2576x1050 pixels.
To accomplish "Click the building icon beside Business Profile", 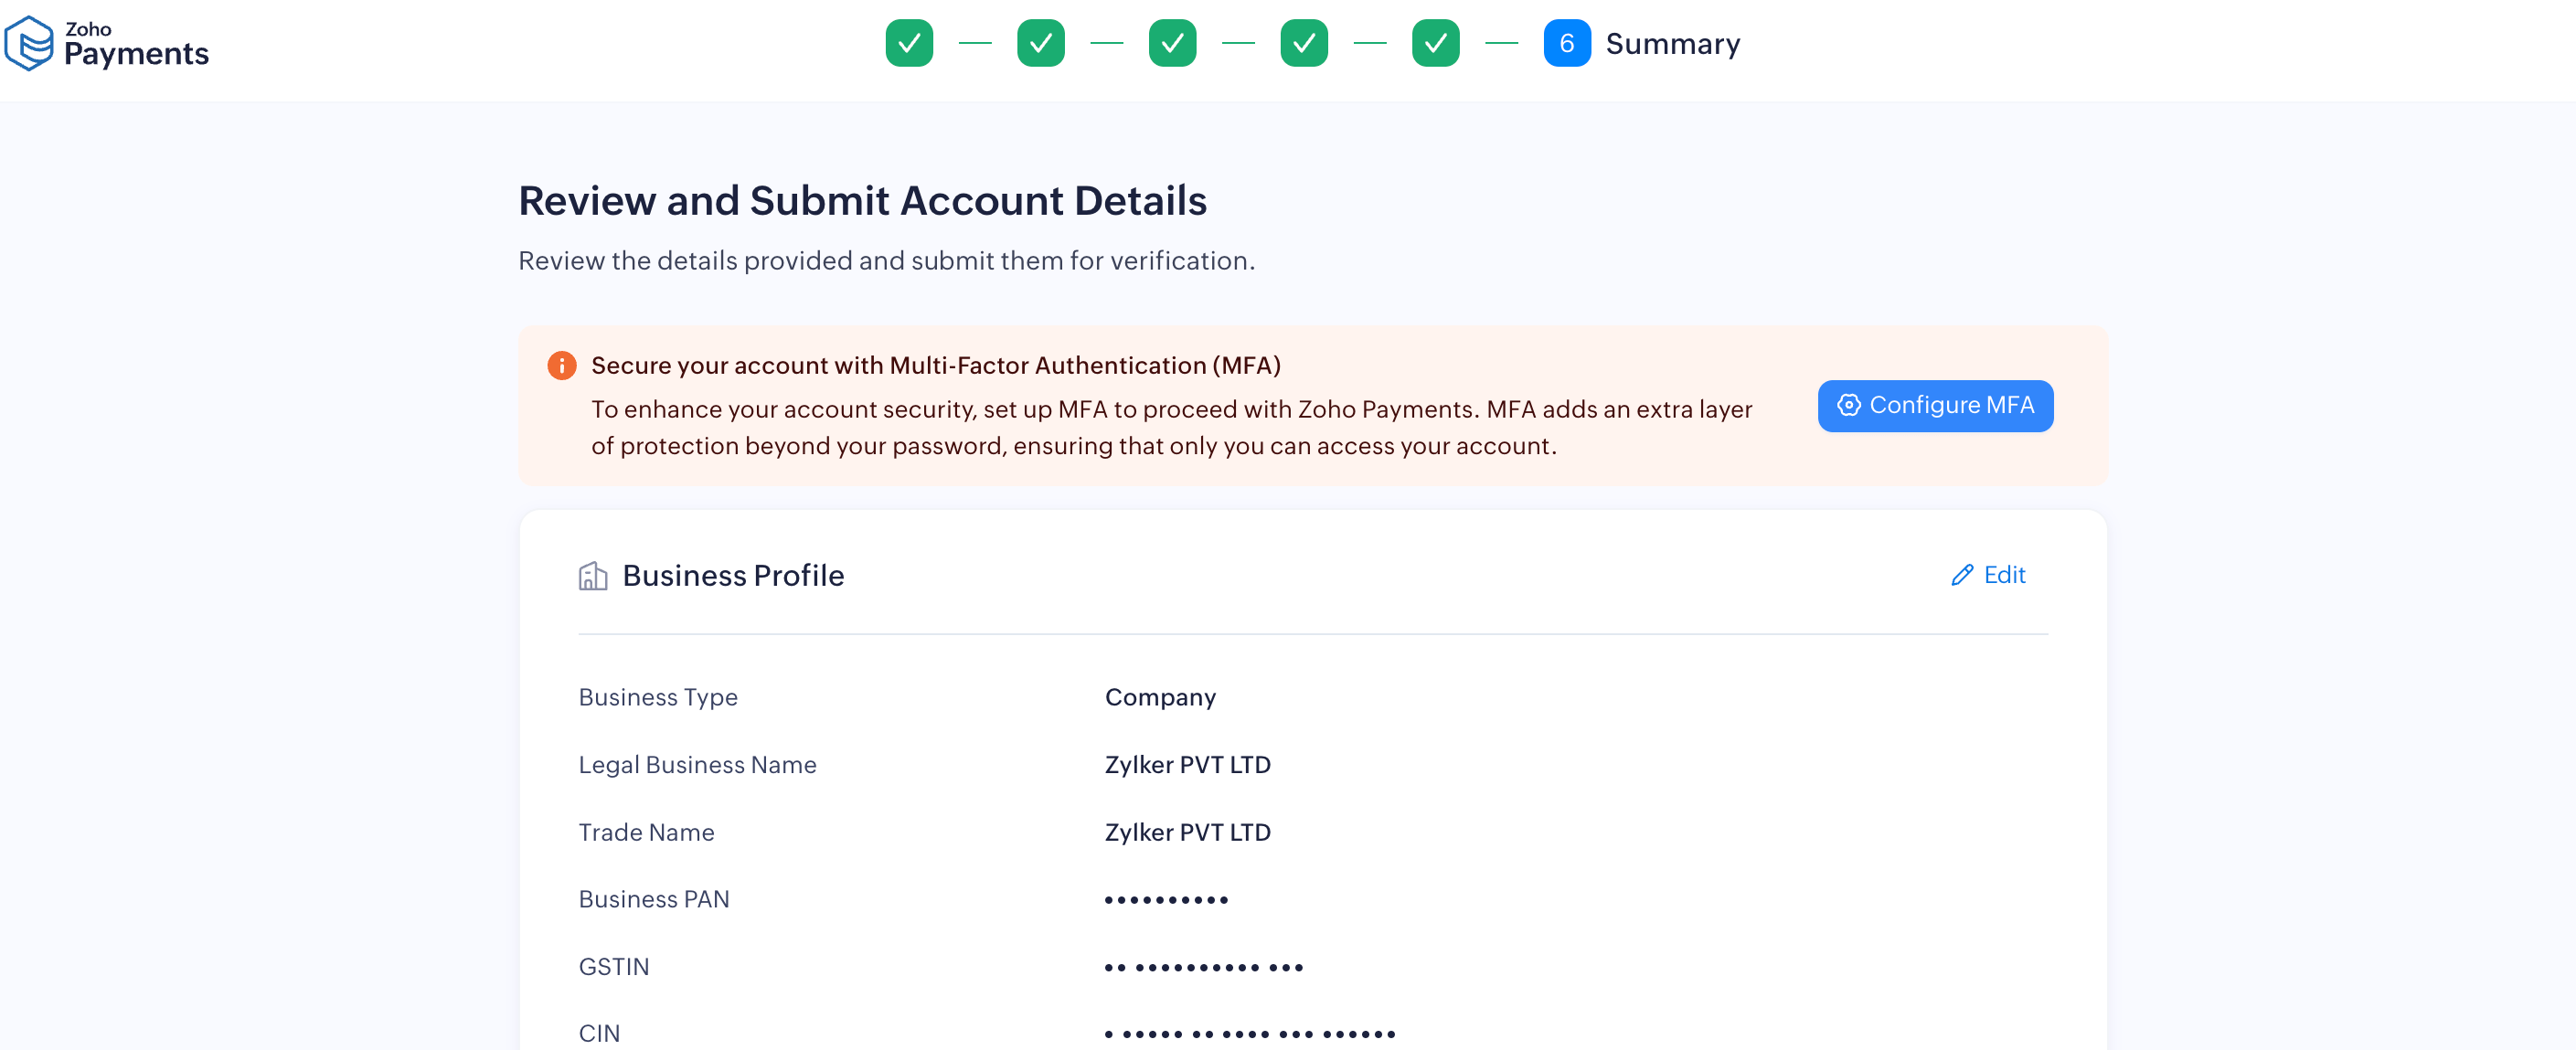I will click(593, 576).
